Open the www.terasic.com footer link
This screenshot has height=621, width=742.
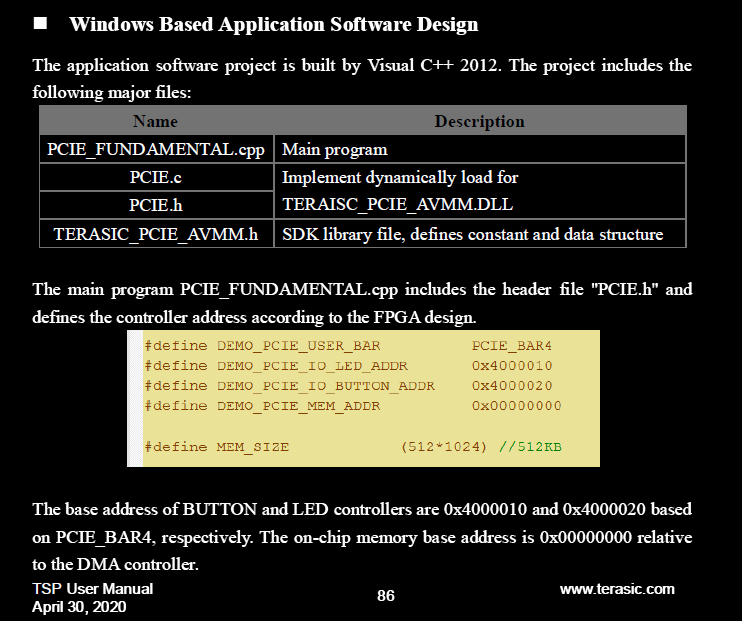tap(617, 589)
